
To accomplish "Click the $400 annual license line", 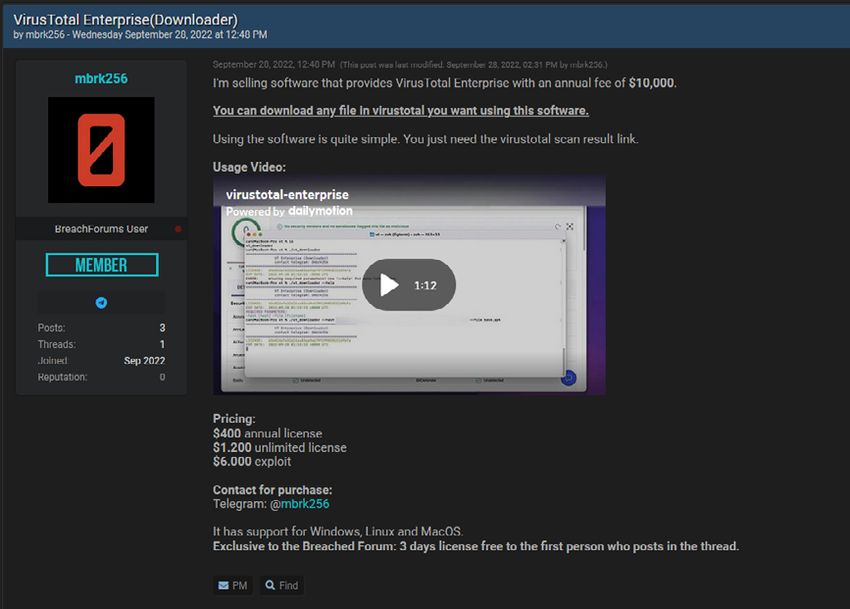I will point(267,433).
